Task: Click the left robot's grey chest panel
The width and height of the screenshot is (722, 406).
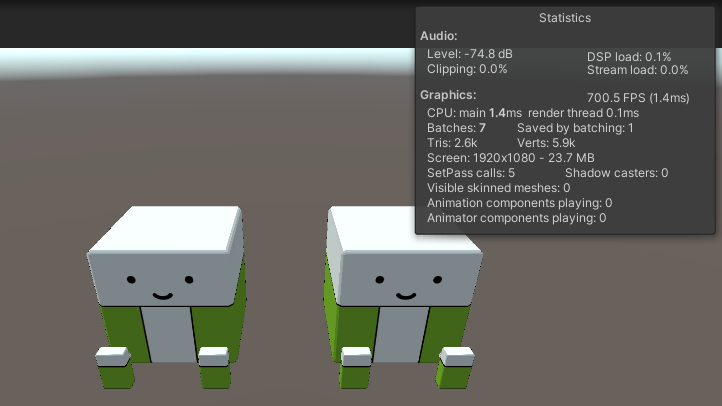Action: tap(169, 334)
